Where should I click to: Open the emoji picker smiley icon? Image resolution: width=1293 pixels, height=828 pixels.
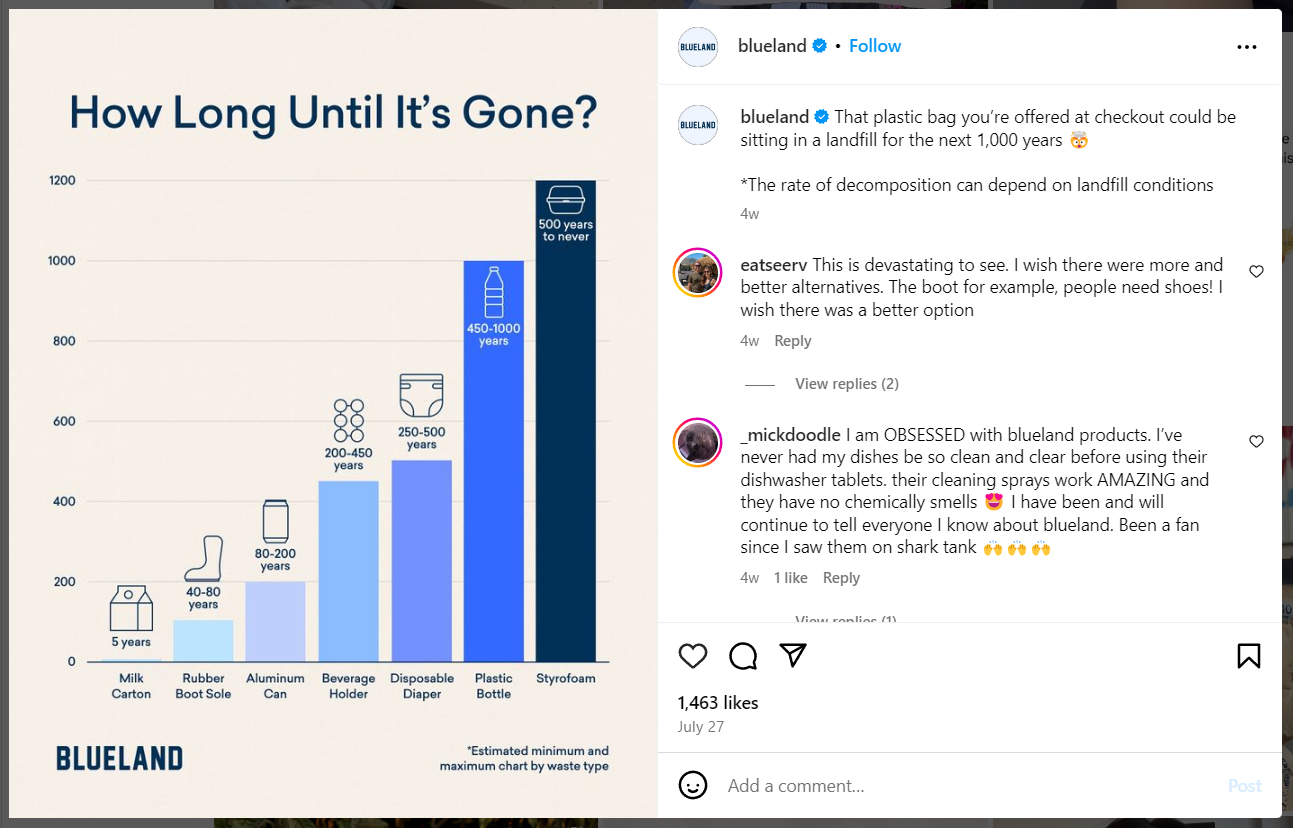point(693,785)
